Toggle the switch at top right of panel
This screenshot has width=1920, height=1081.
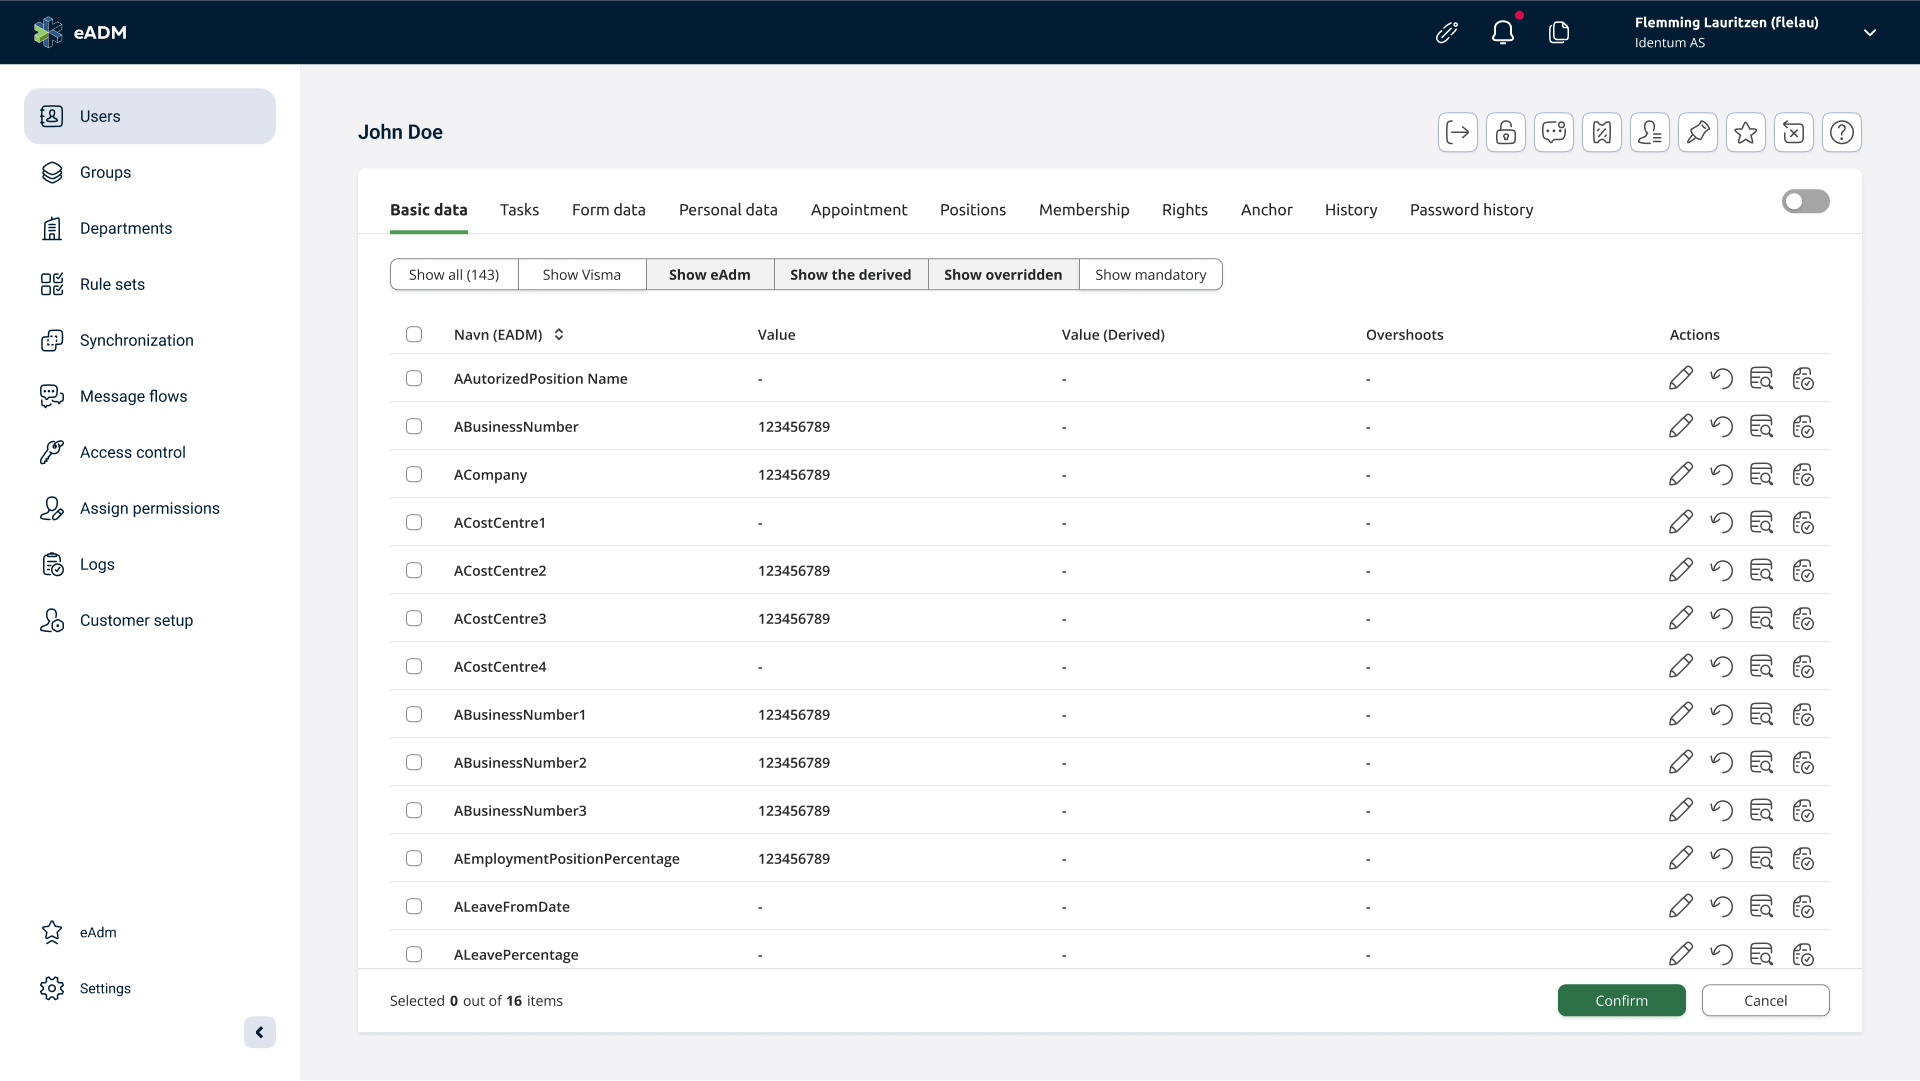[1807, 200]
